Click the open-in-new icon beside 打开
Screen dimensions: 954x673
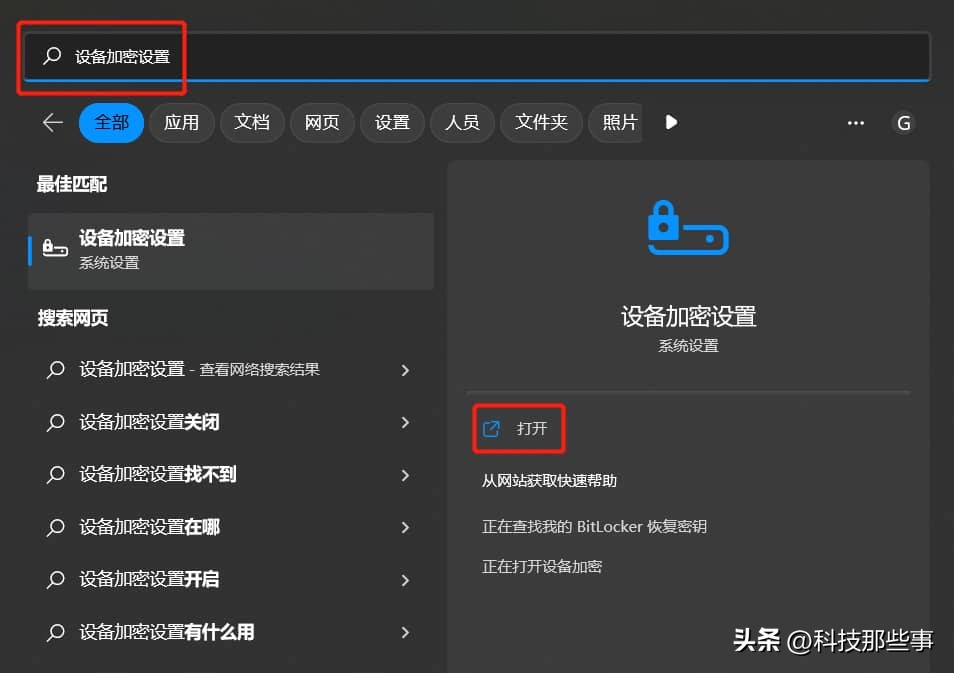coord(490,427)
